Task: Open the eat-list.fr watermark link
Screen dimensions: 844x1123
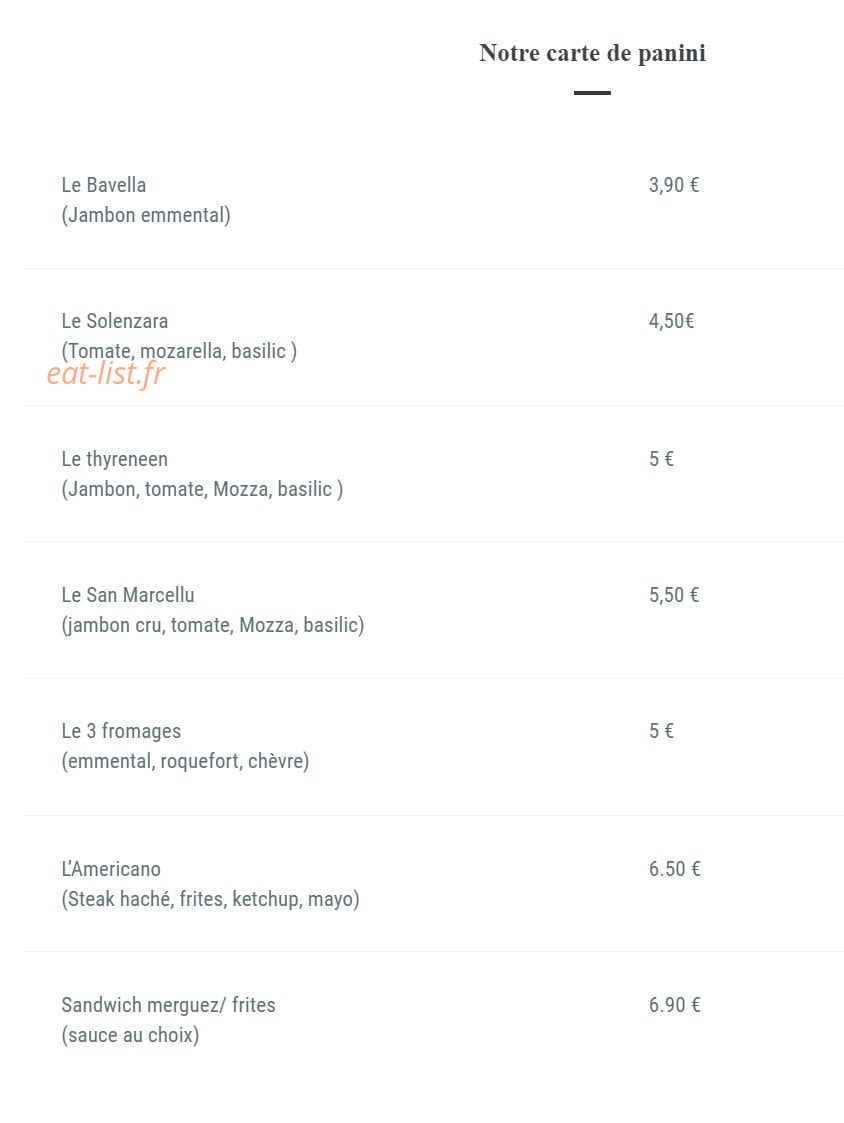Action: (x=106, y=374)
